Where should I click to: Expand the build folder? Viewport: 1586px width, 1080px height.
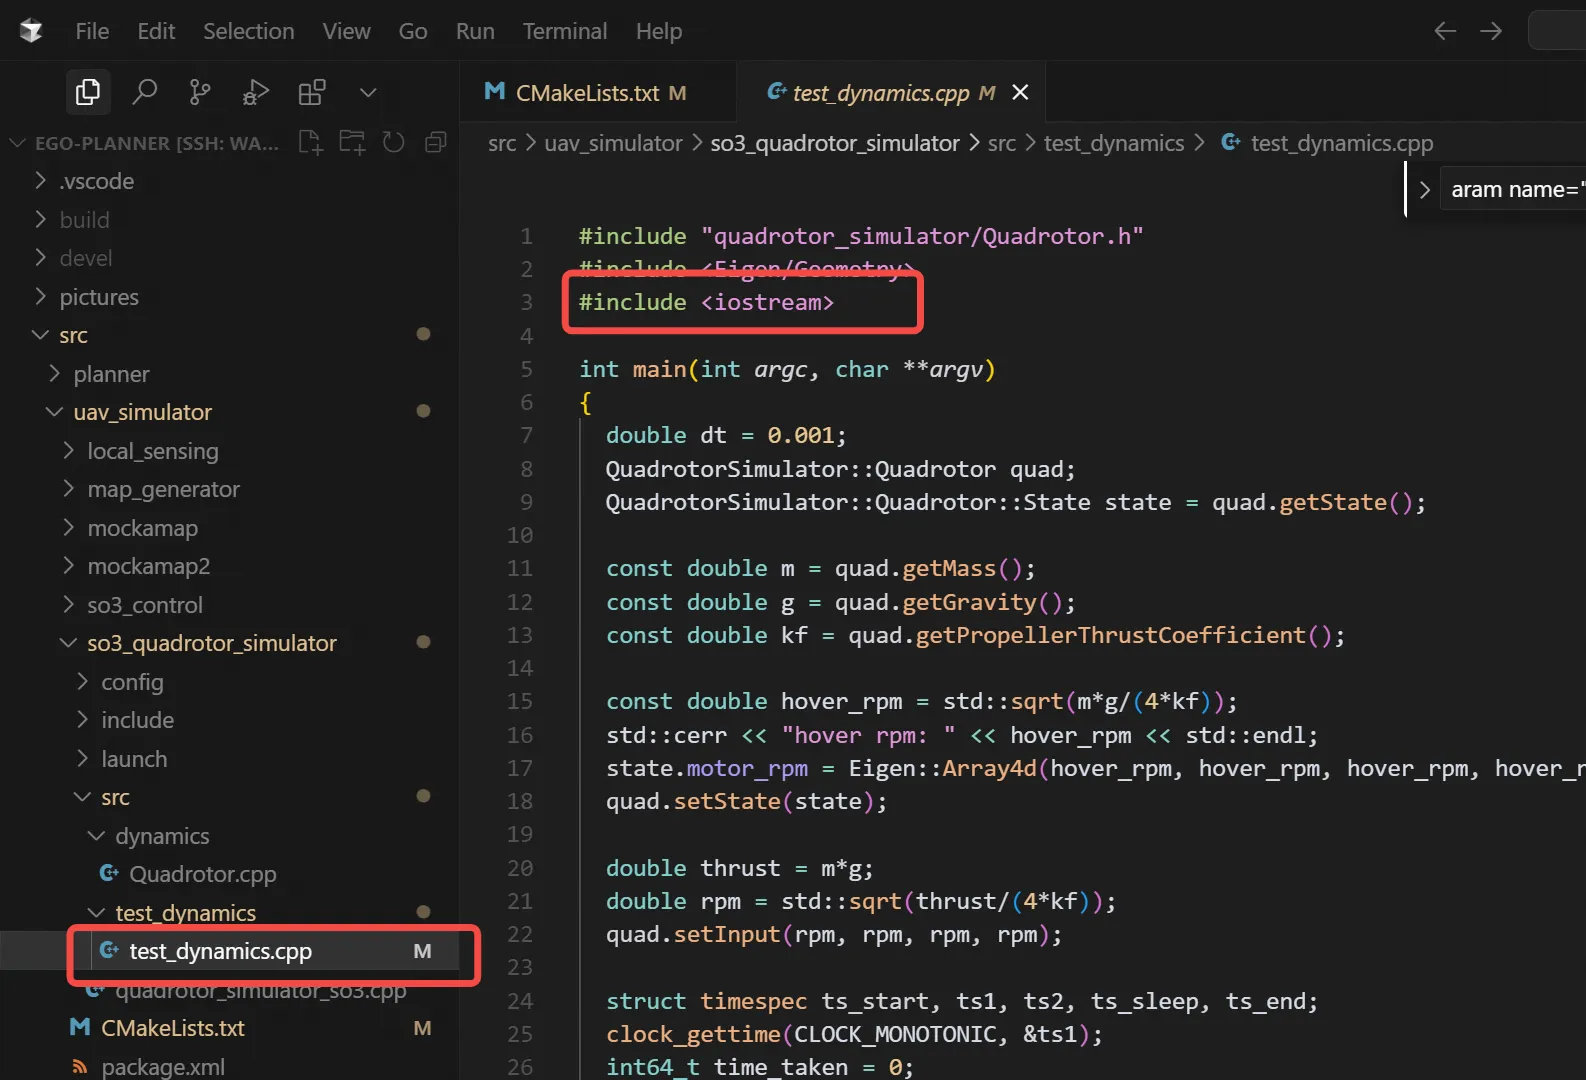coord(84,220)
